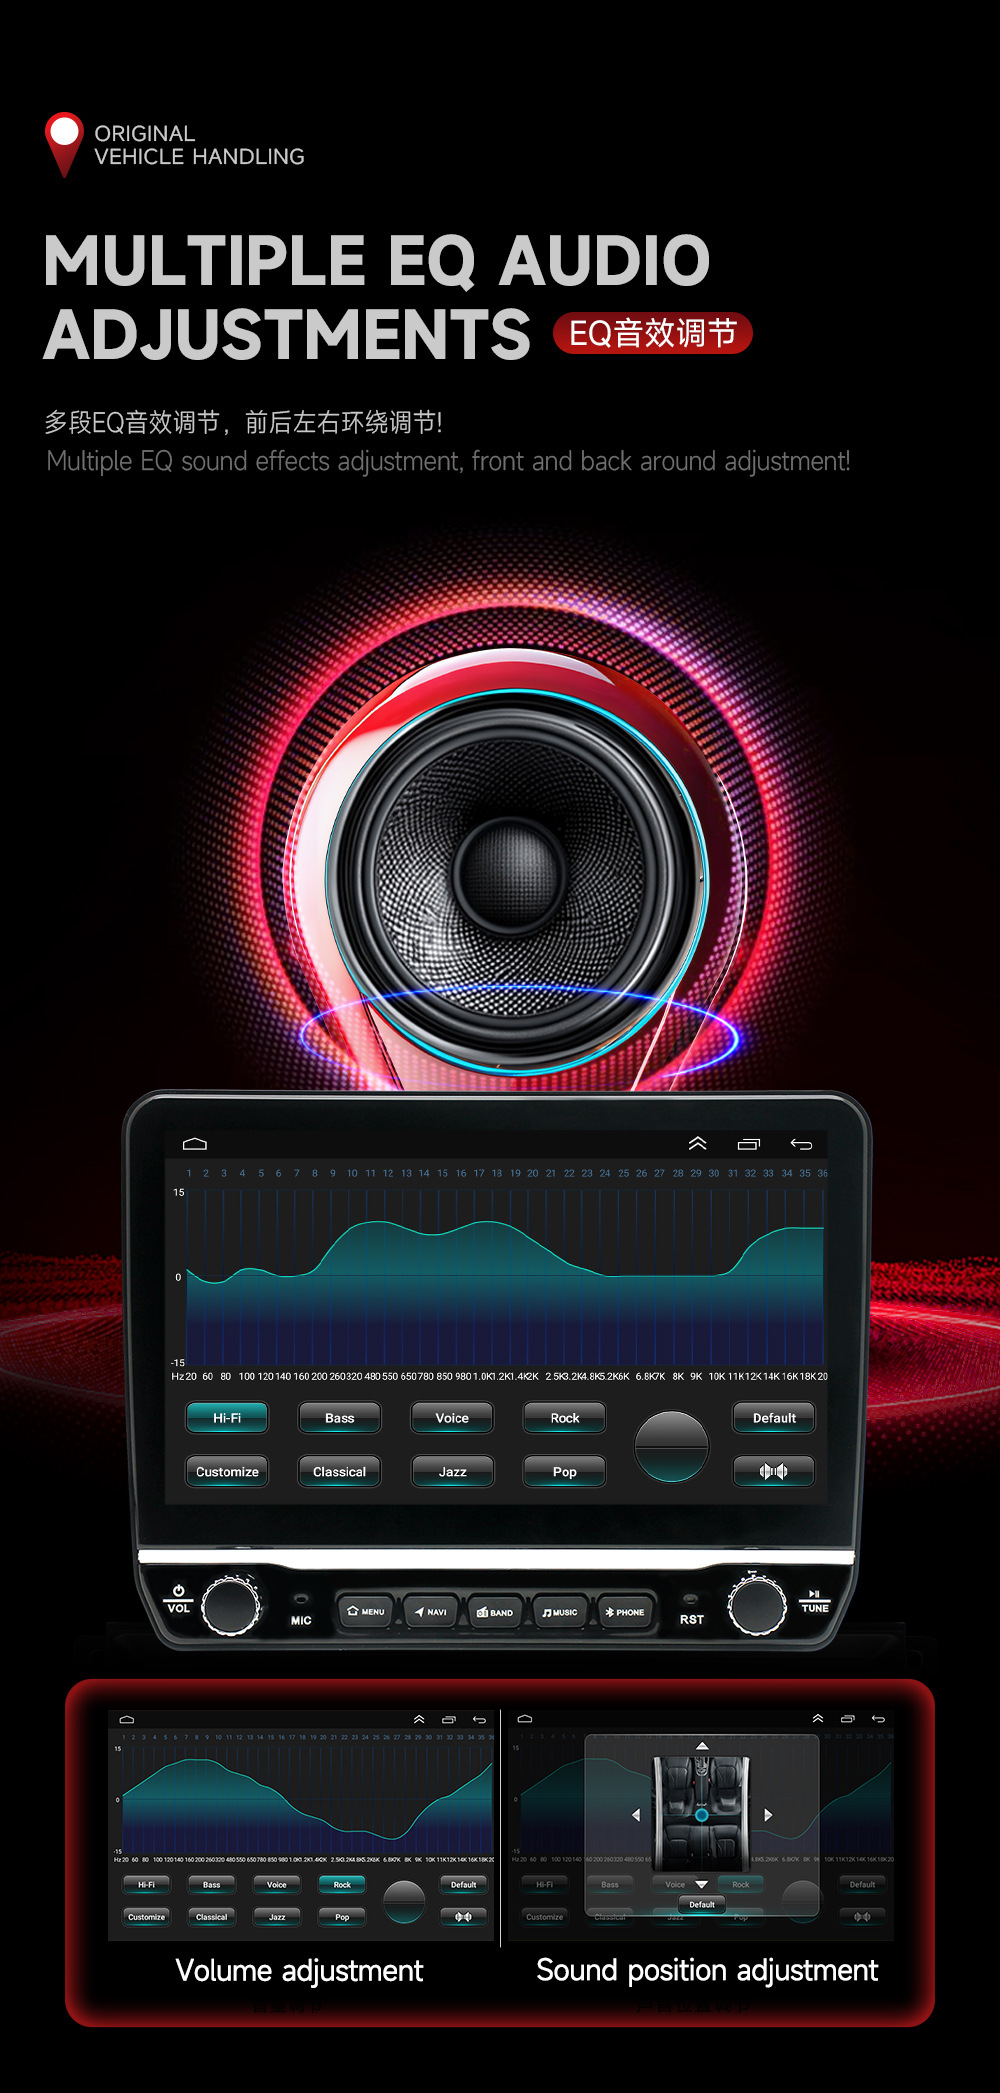
Task: Tap double-chevron icon in Volume adjustment screen
Action: click(419, 1719)
